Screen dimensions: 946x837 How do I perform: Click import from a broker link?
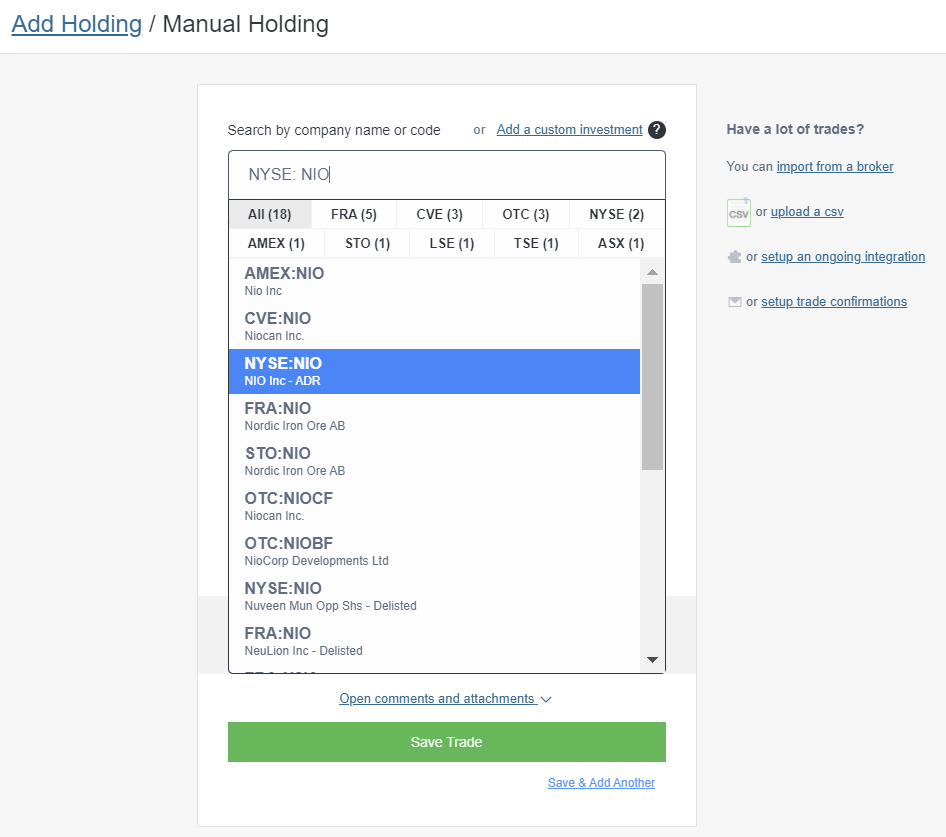click(835, 167)
